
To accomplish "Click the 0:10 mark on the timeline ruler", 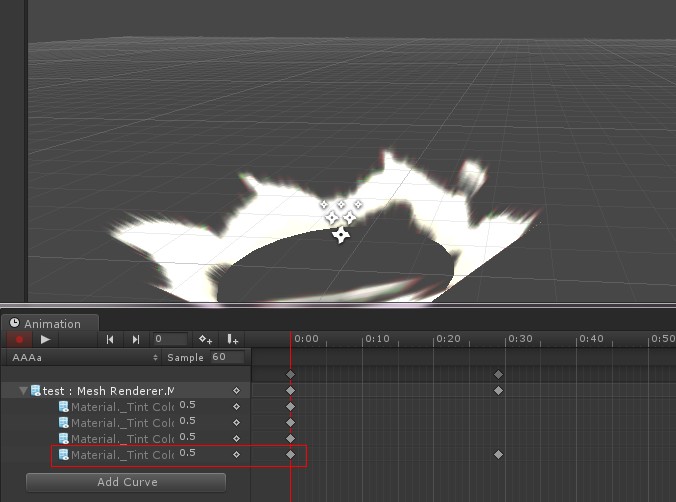I will click(377, 339).
